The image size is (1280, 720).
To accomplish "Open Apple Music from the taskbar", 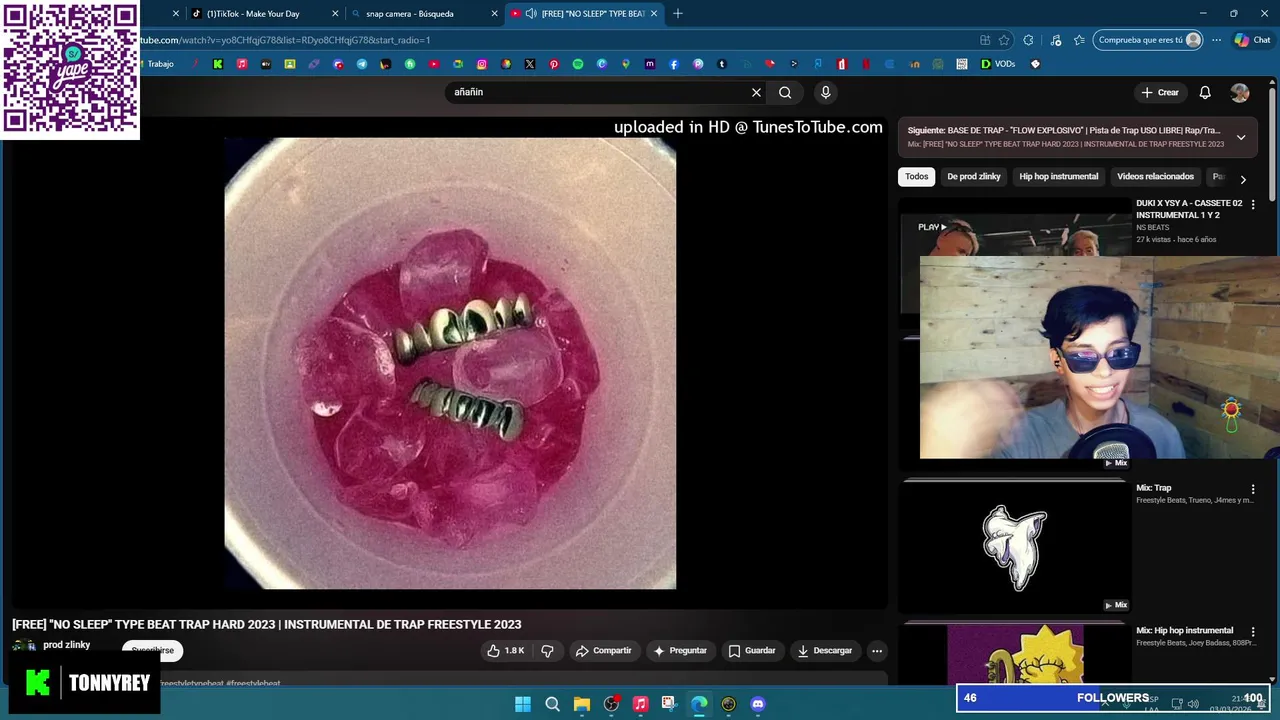I will coord(641,704).
